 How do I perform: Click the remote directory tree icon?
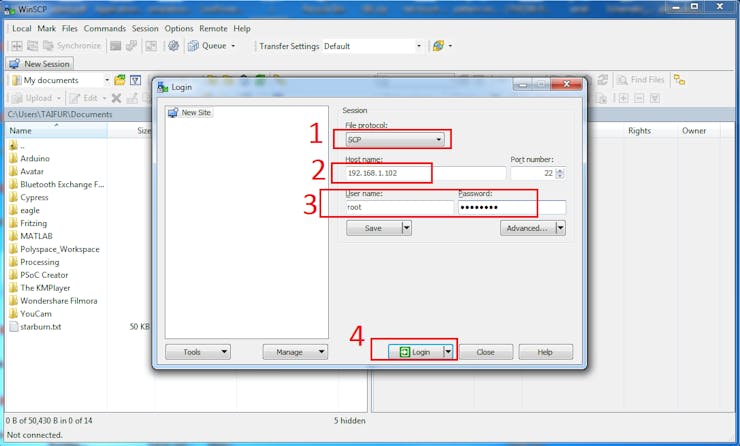coord(679,80)
